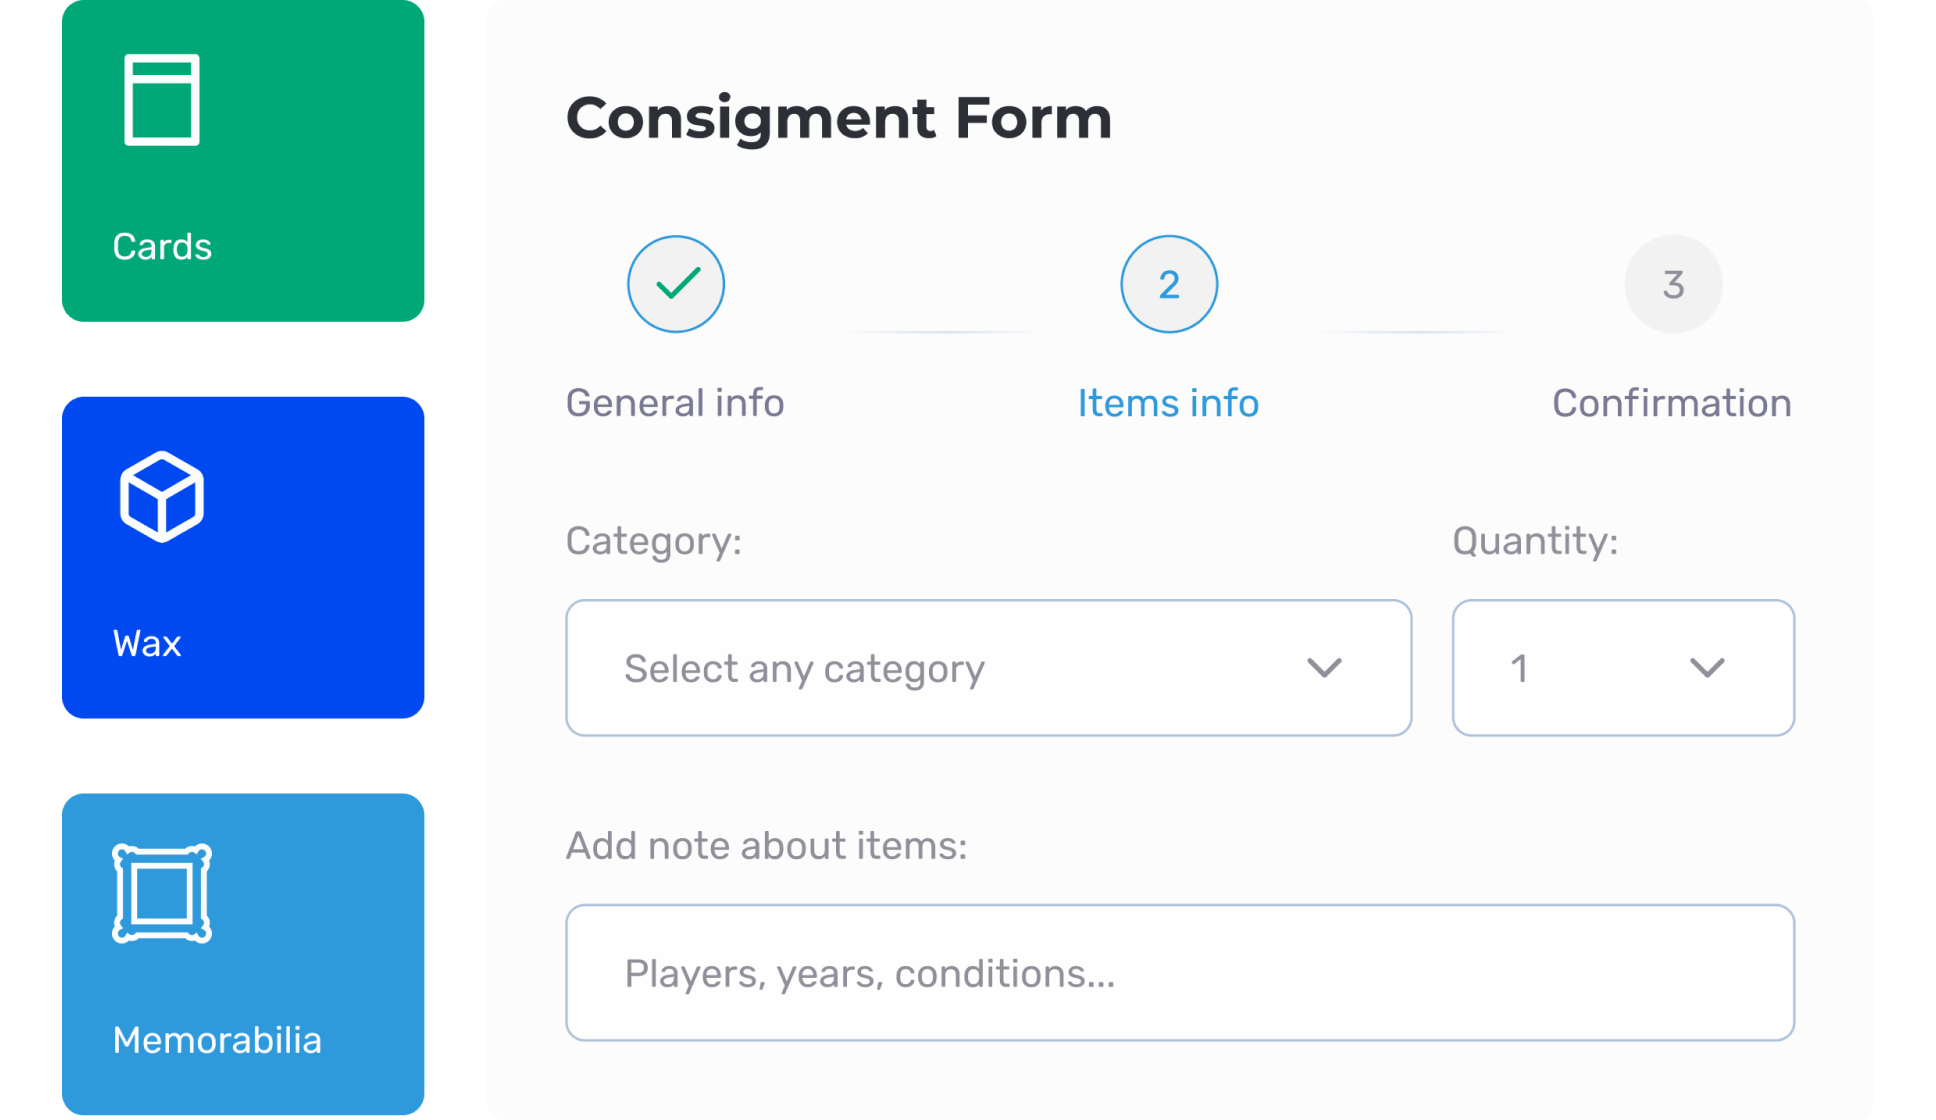Choose the Wax category tile
The width and height of the screenshot is (1936, 1120).
[x=243, y=557]
